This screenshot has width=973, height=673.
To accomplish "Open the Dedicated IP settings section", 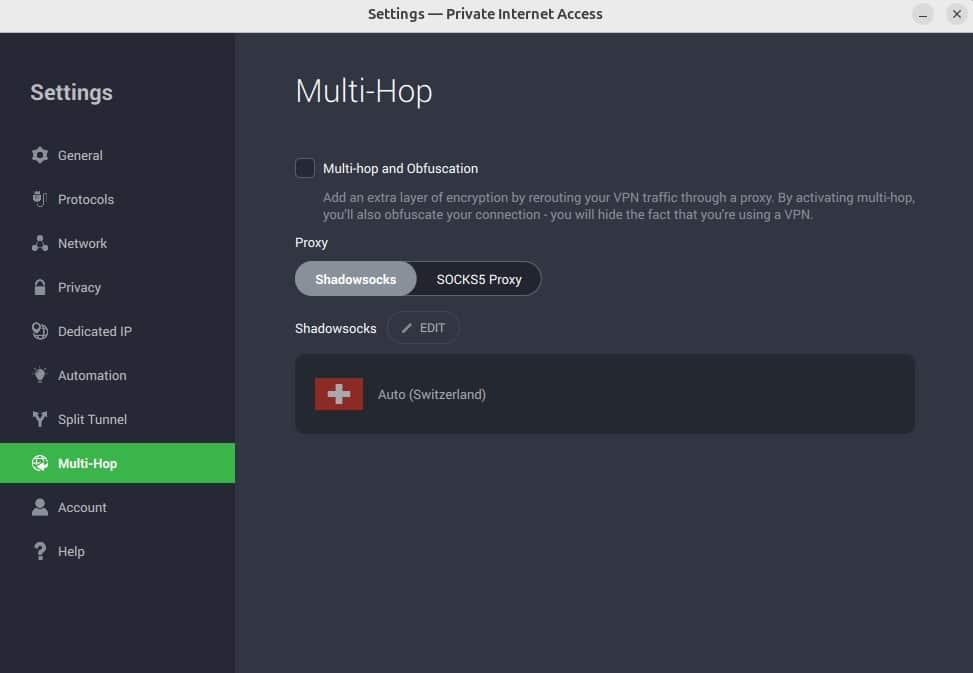I will pyautogui.click(x=117, y=331).
